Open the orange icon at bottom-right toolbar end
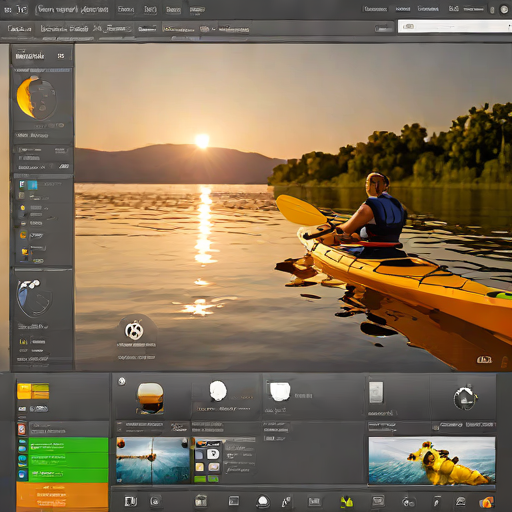 click(486, 502)
